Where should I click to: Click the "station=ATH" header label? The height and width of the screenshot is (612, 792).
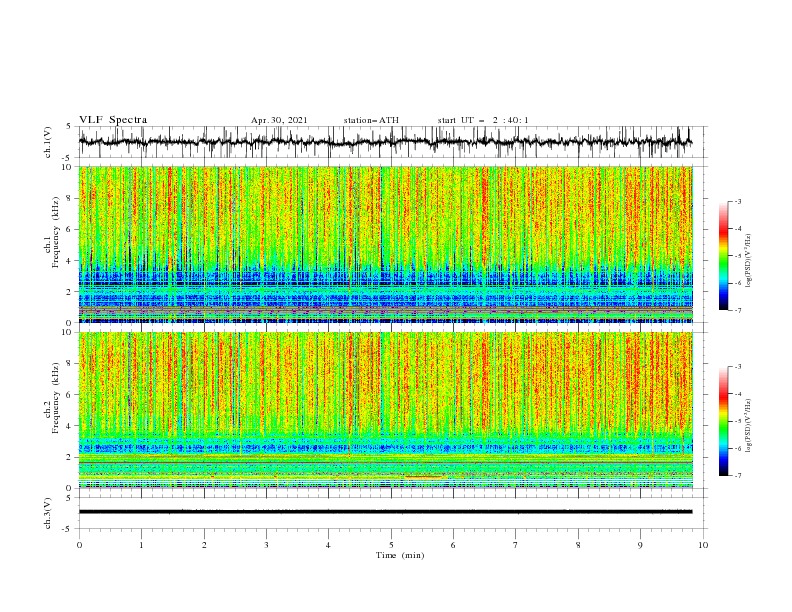point(371,120)
